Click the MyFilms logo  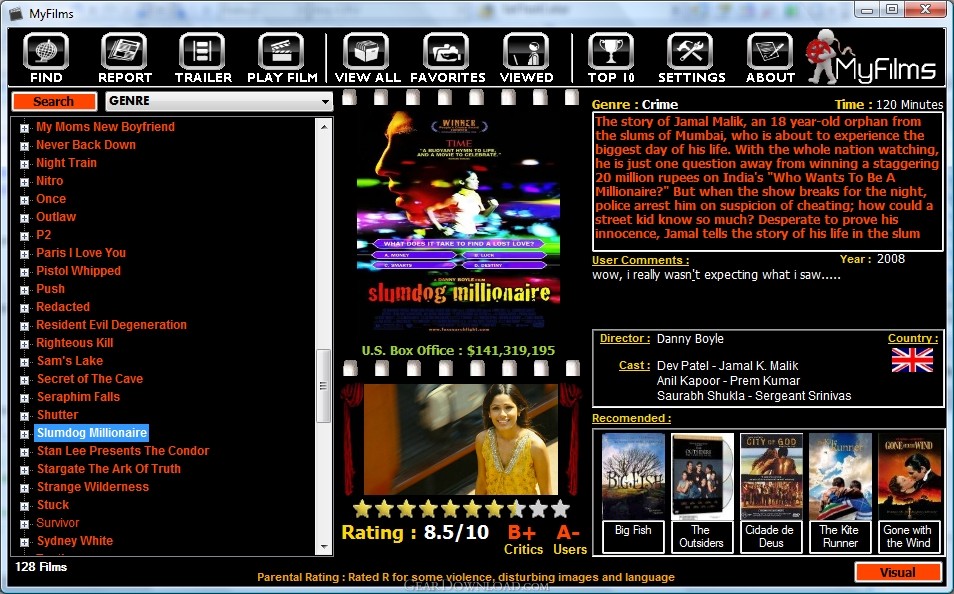pos(871,57)
